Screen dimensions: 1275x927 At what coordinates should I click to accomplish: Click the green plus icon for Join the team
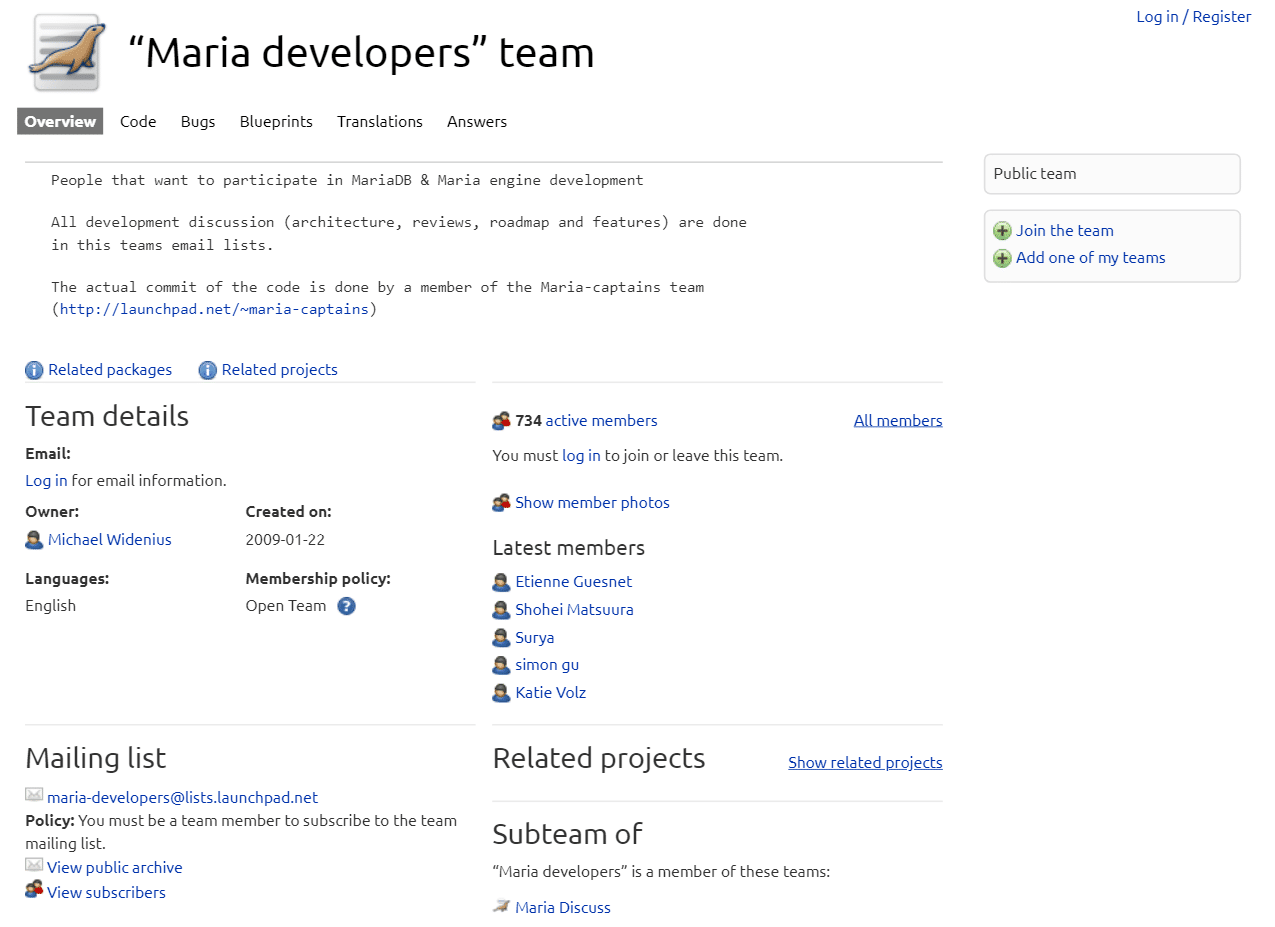[x=1002, y=230]
